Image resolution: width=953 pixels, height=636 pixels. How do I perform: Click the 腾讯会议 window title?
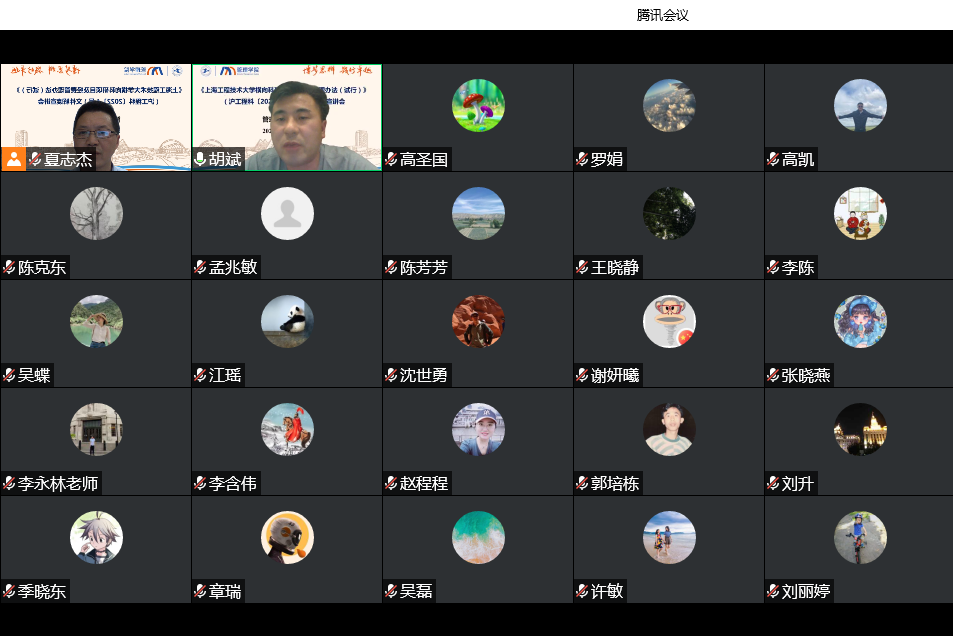point(662,15)
